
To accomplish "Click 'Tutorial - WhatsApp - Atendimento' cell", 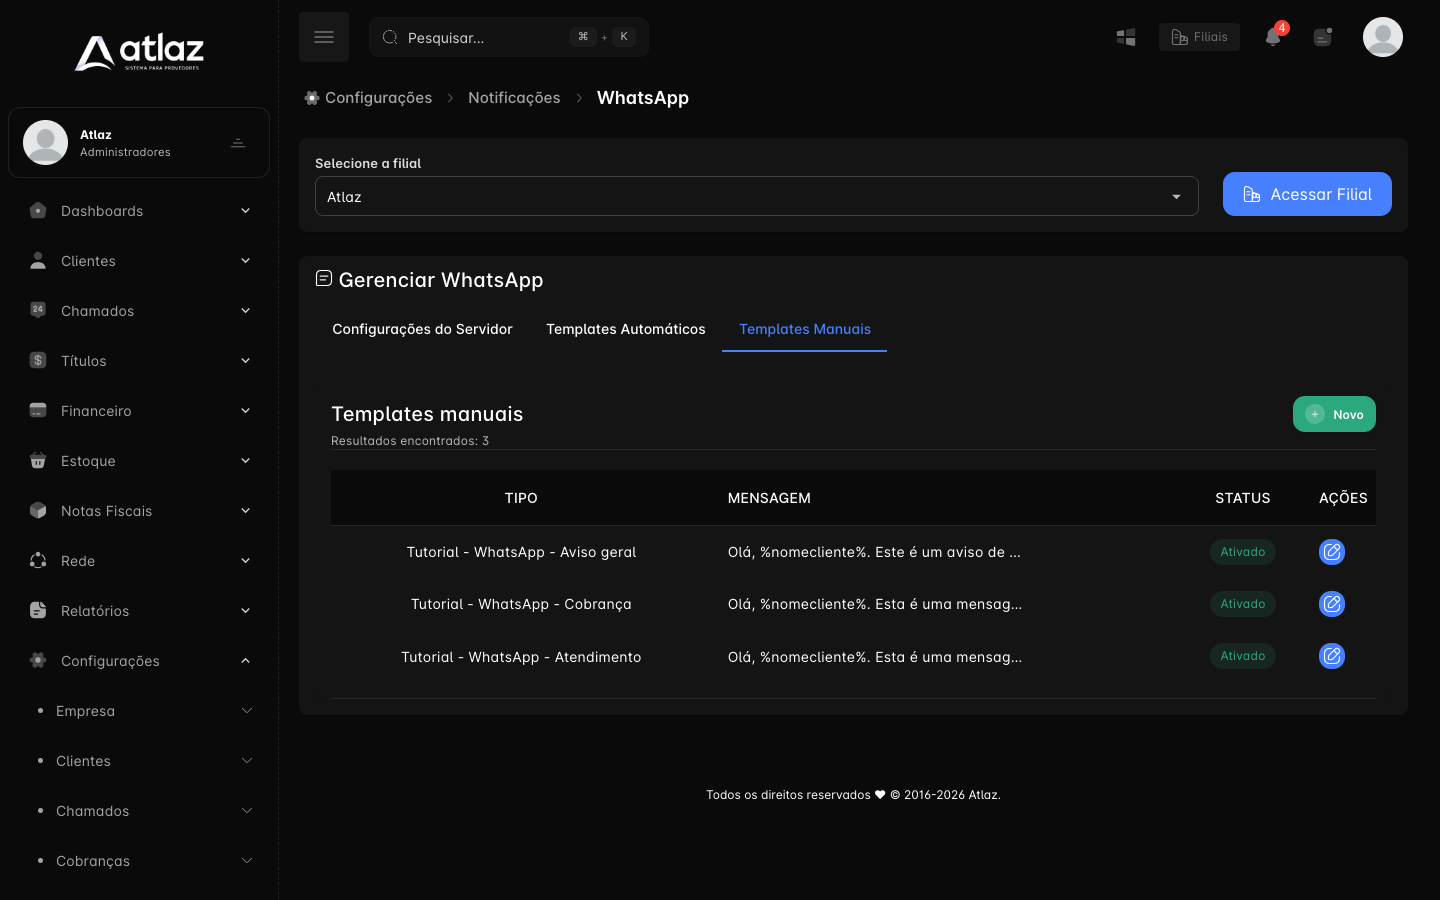I will pos(521,657).
